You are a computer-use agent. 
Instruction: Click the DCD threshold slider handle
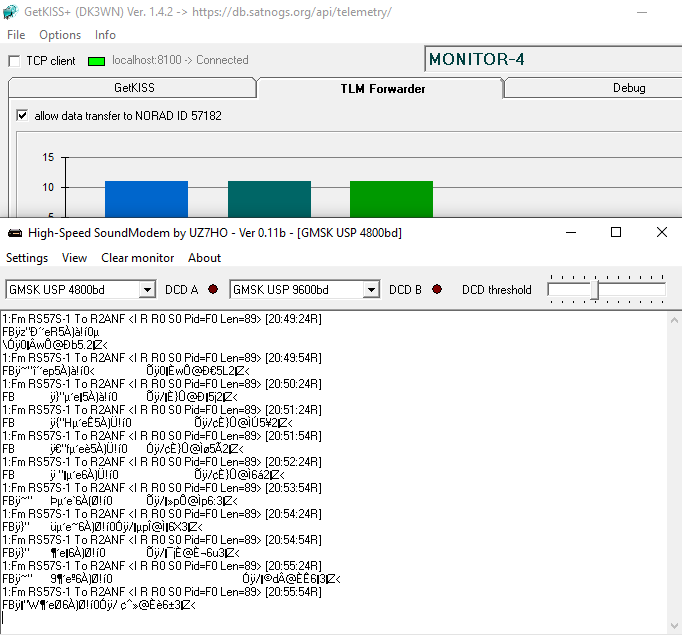tap(595, 290)
